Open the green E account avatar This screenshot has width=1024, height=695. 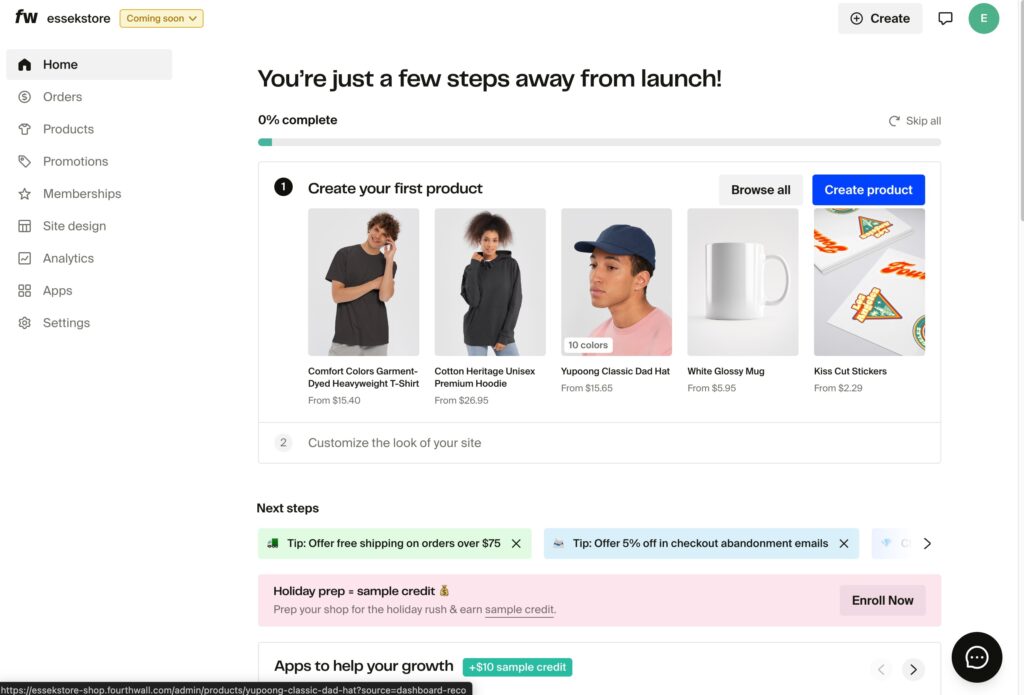pos(983,18)
